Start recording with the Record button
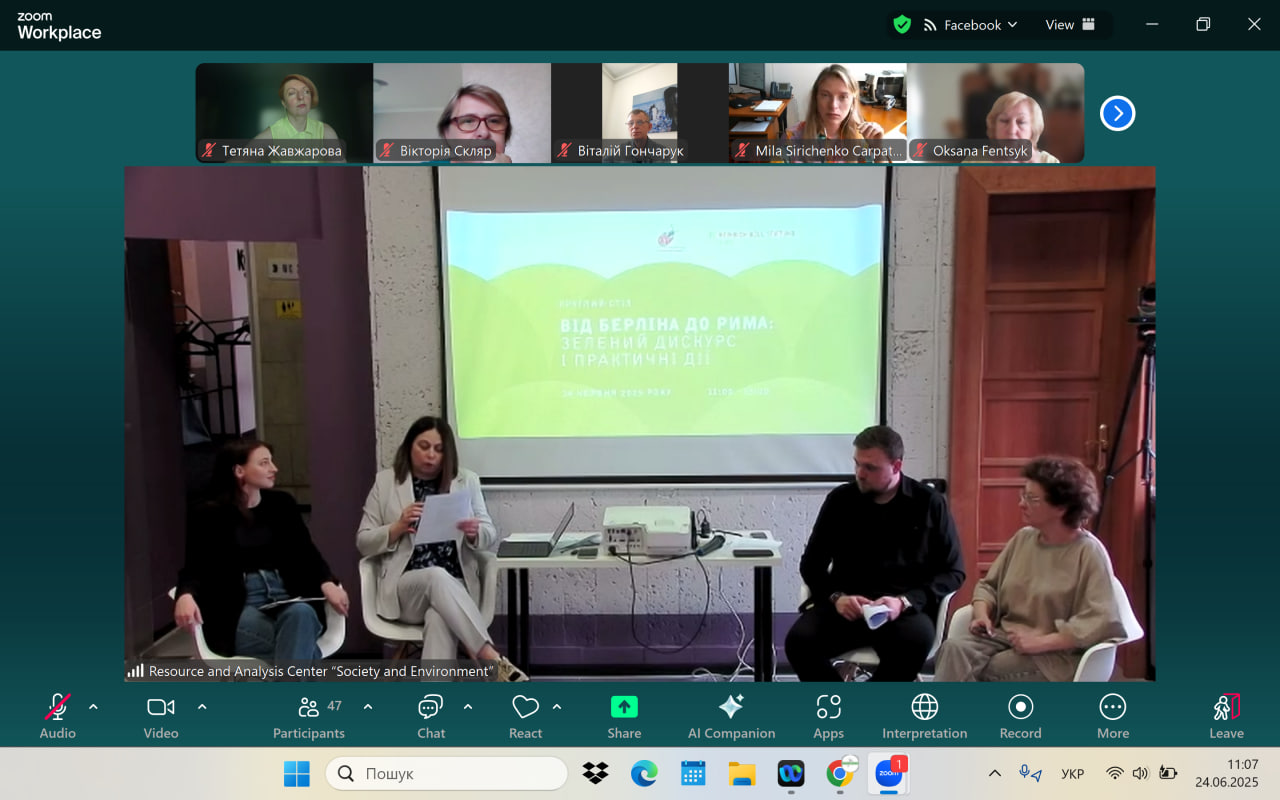 pos(1020,708)
